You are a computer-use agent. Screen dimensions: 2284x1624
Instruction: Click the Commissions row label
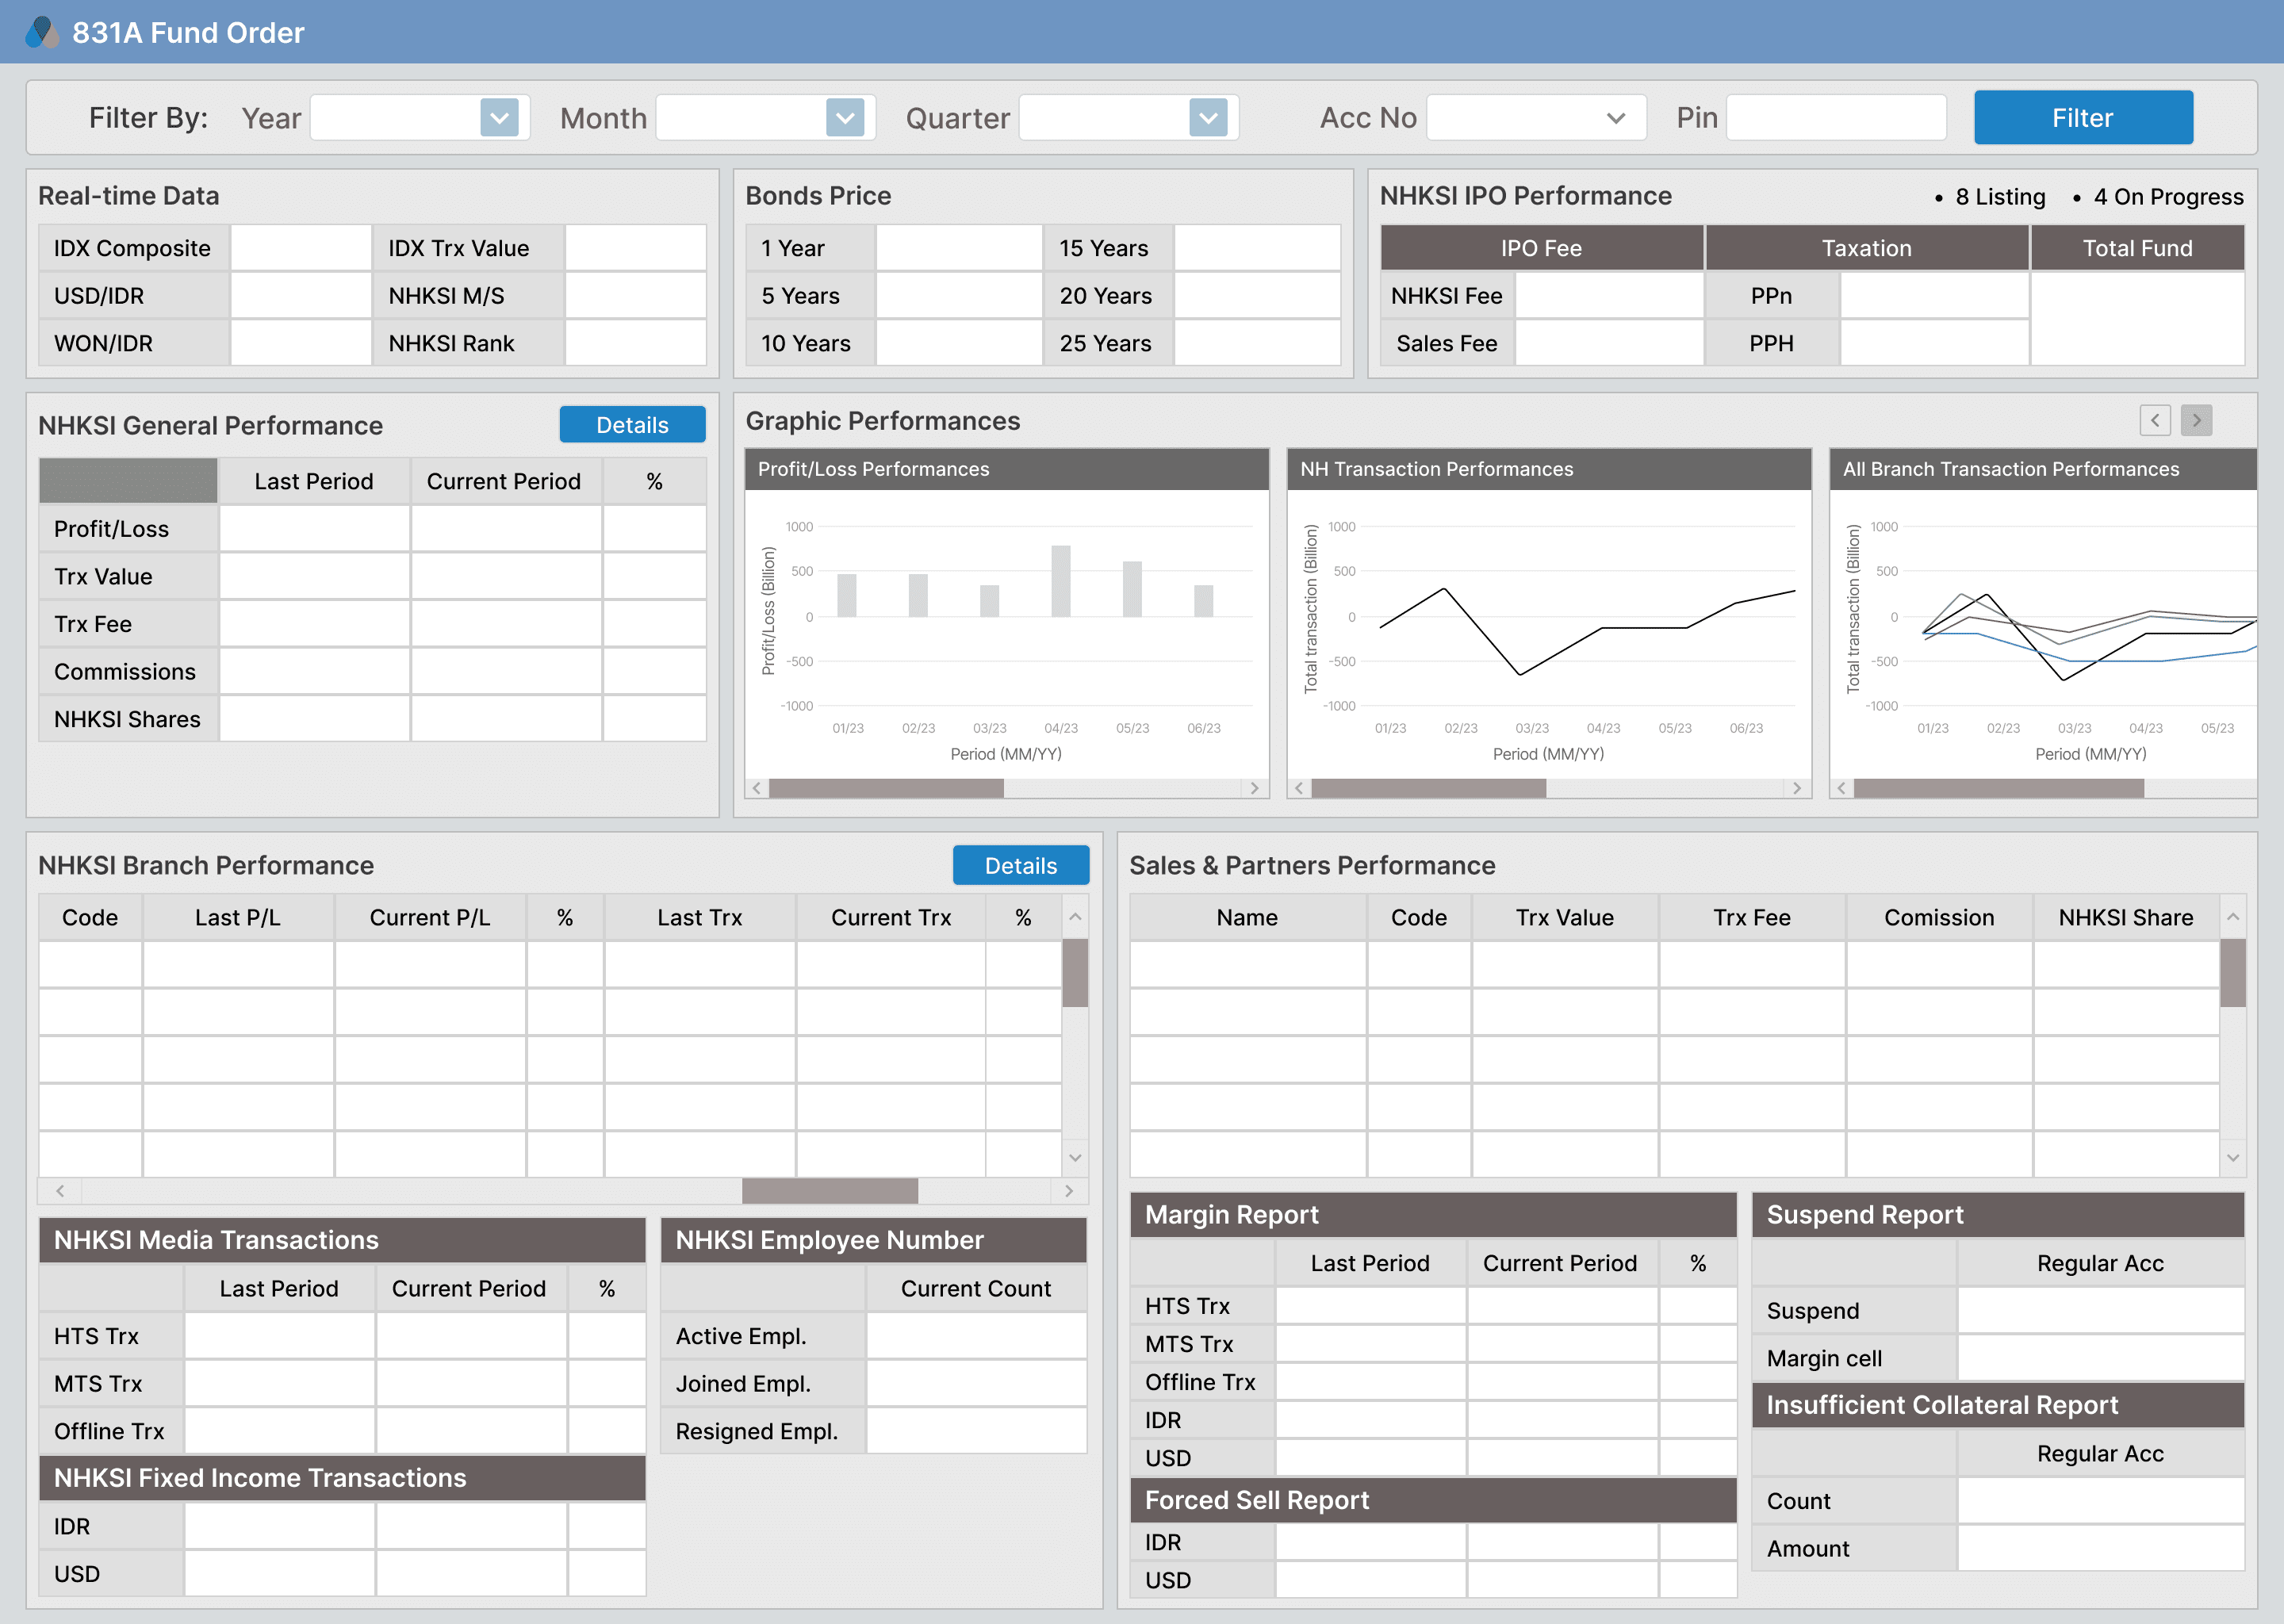pyautogui.click(x=128, y=672)
